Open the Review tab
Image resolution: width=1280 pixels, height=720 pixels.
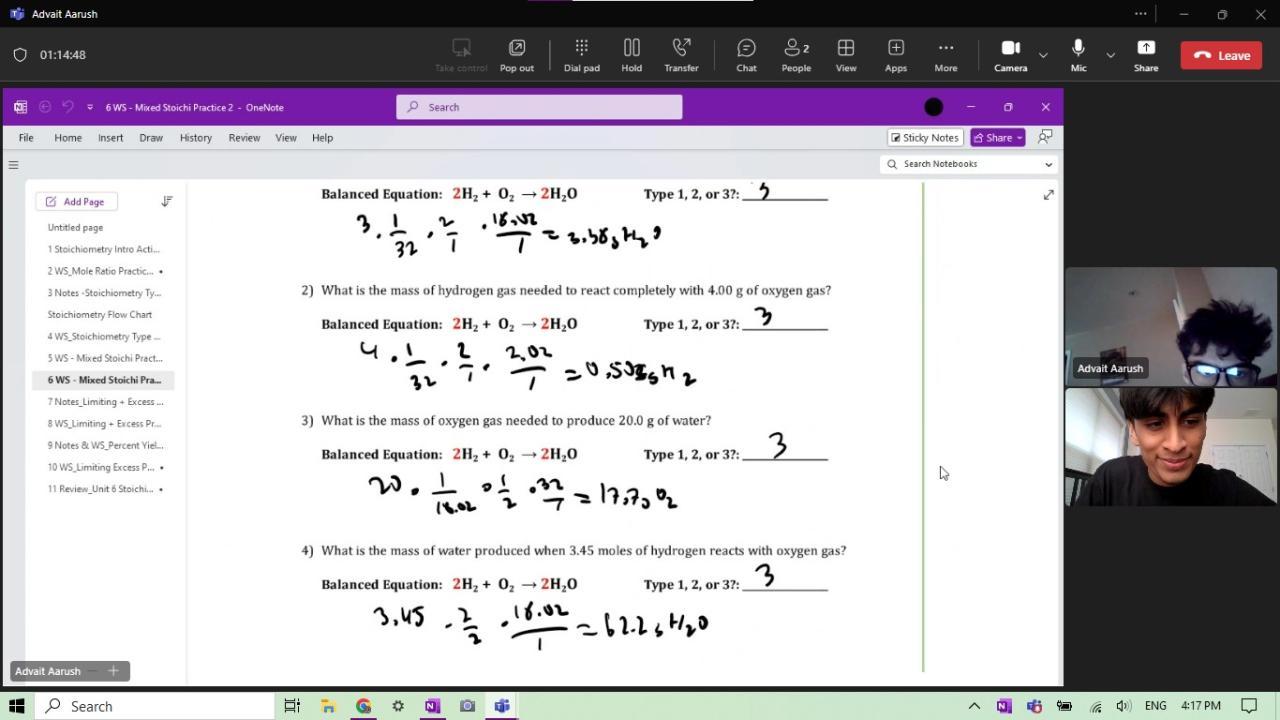(244, 138)
